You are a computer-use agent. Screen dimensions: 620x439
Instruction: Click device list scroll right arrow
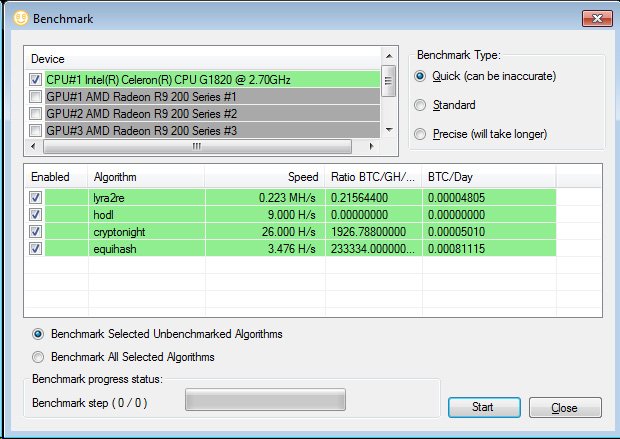tap(371, 146)
